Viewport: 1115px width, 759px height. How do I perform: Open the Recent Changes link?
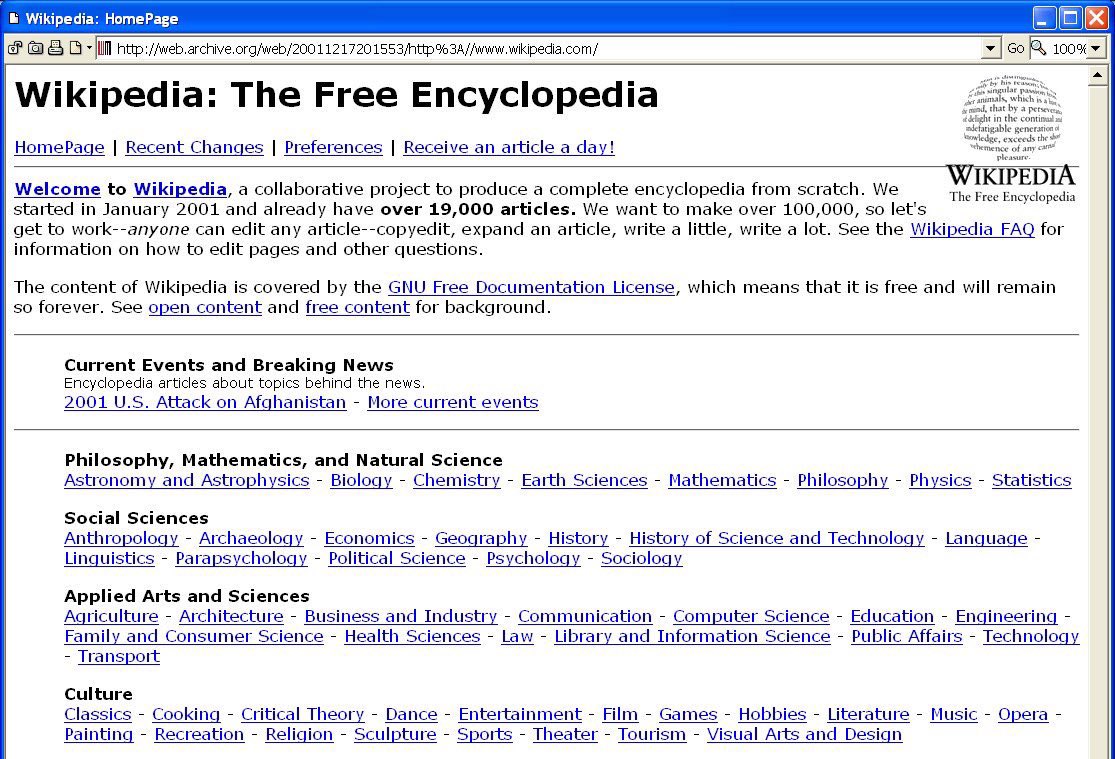click(194, 147)
